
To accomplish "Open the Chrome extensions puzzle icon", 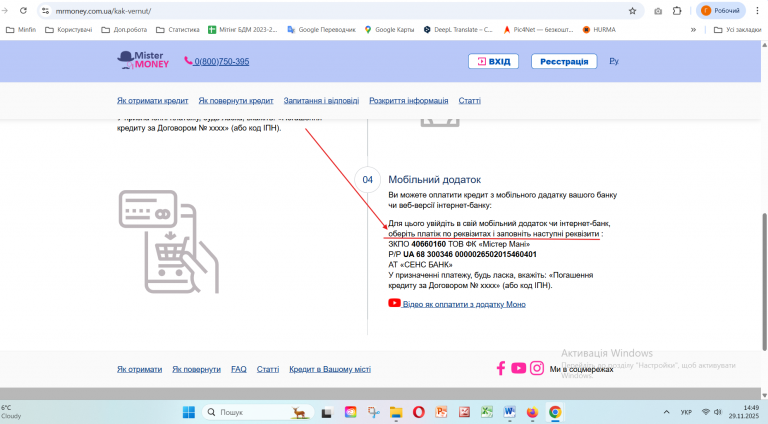I will point(677,11).
